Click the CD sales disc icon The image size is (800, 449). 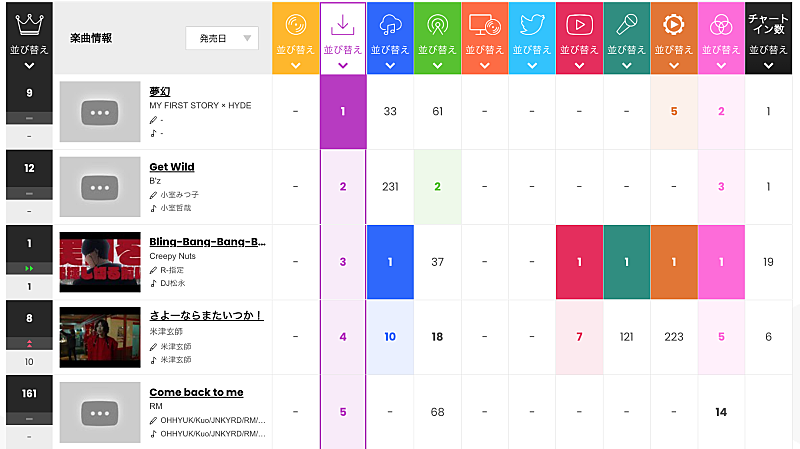tap(295, 24)
